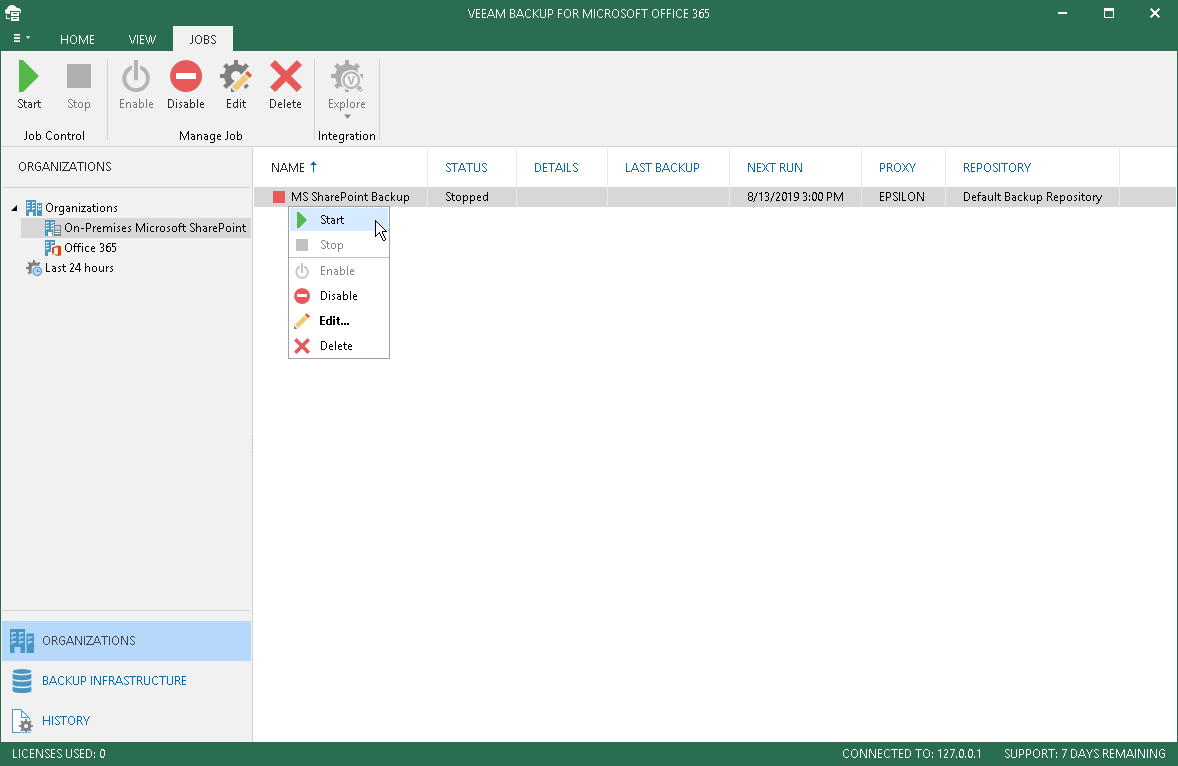
Task: Click SUPPORT: 7 DAYS REMAINING status text
Action: pos(1085,753)
